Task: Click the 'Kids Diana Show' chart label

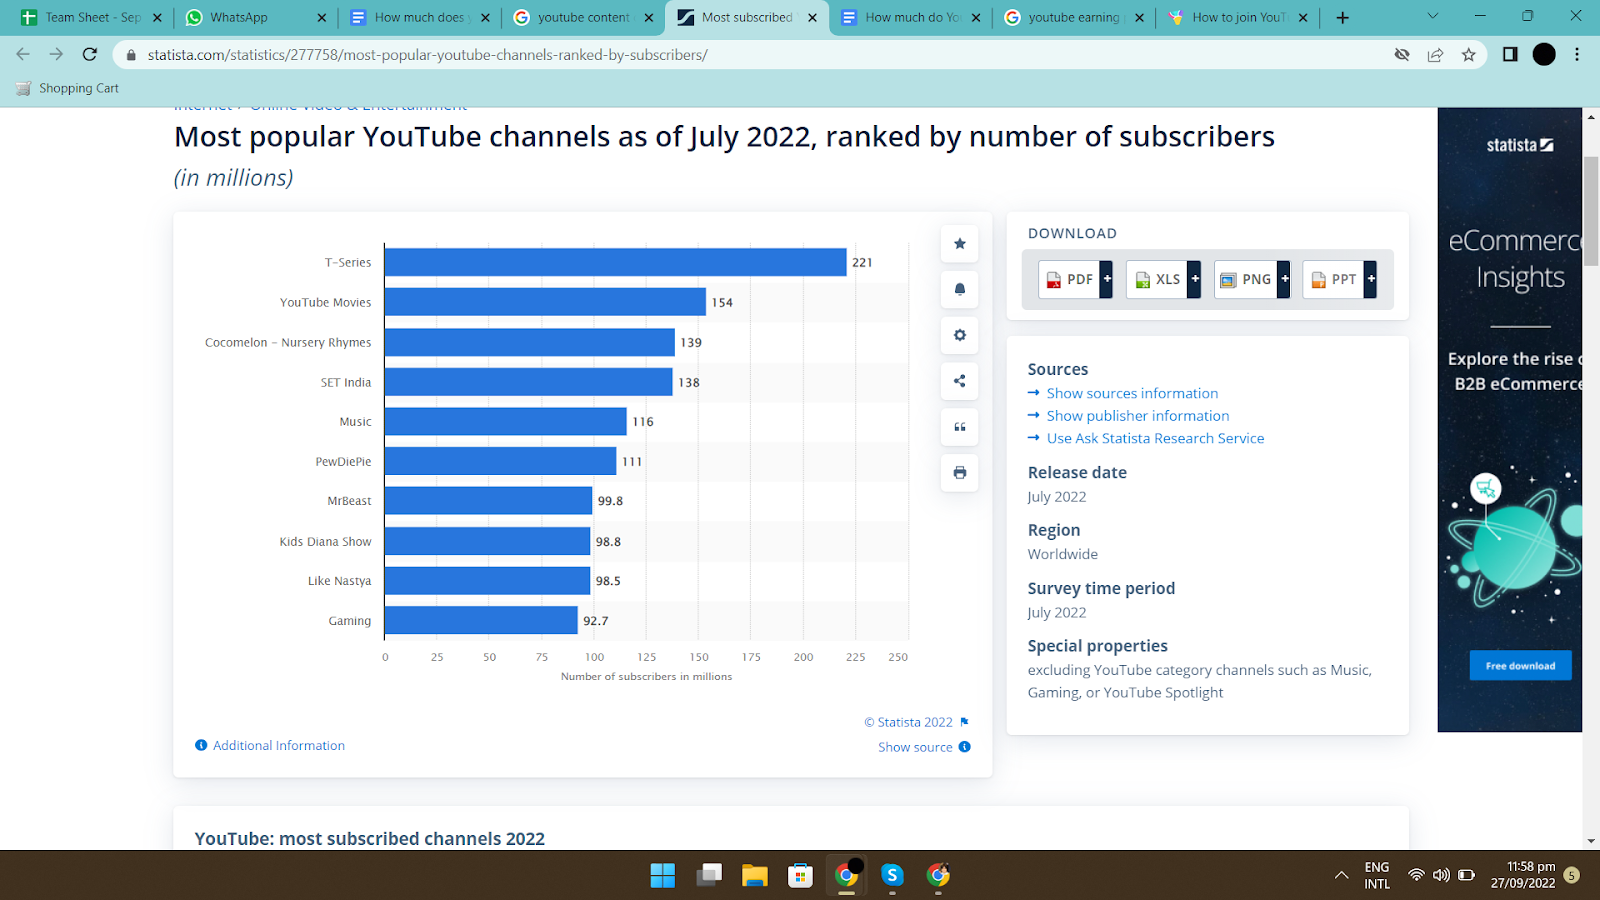Action: [325, 541]
